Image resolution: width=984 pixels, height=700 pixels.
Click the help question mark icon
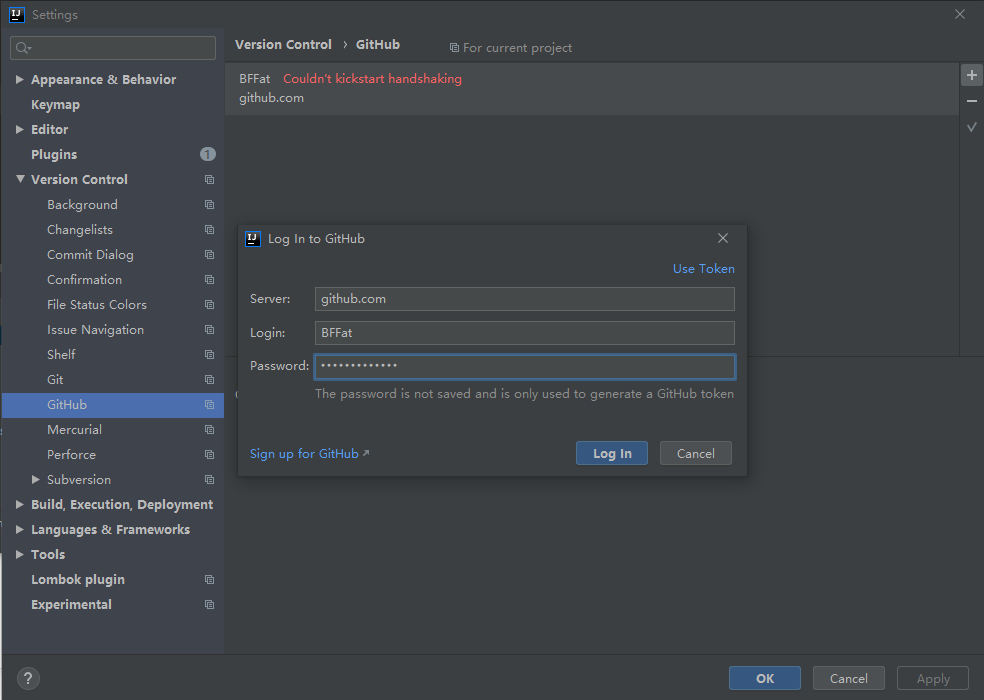pos(28,678)
